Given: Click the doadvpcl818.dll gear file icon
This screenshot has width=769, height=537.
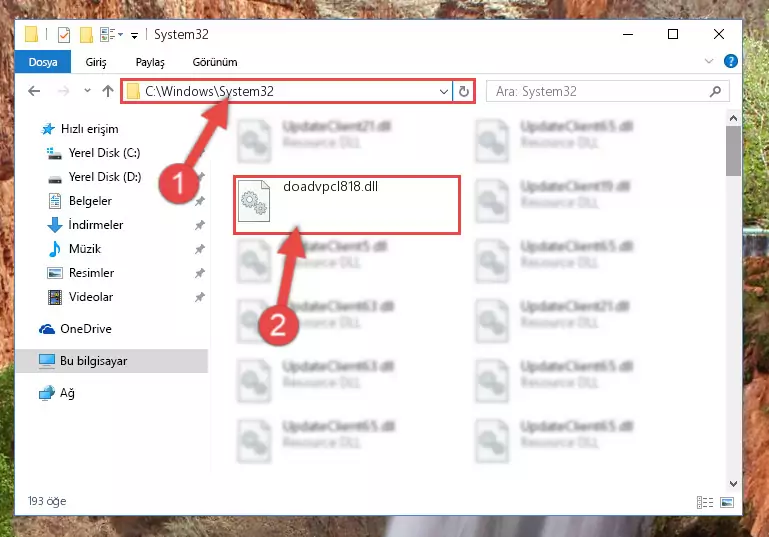Looking at the screenshot, I should (254, 201).
